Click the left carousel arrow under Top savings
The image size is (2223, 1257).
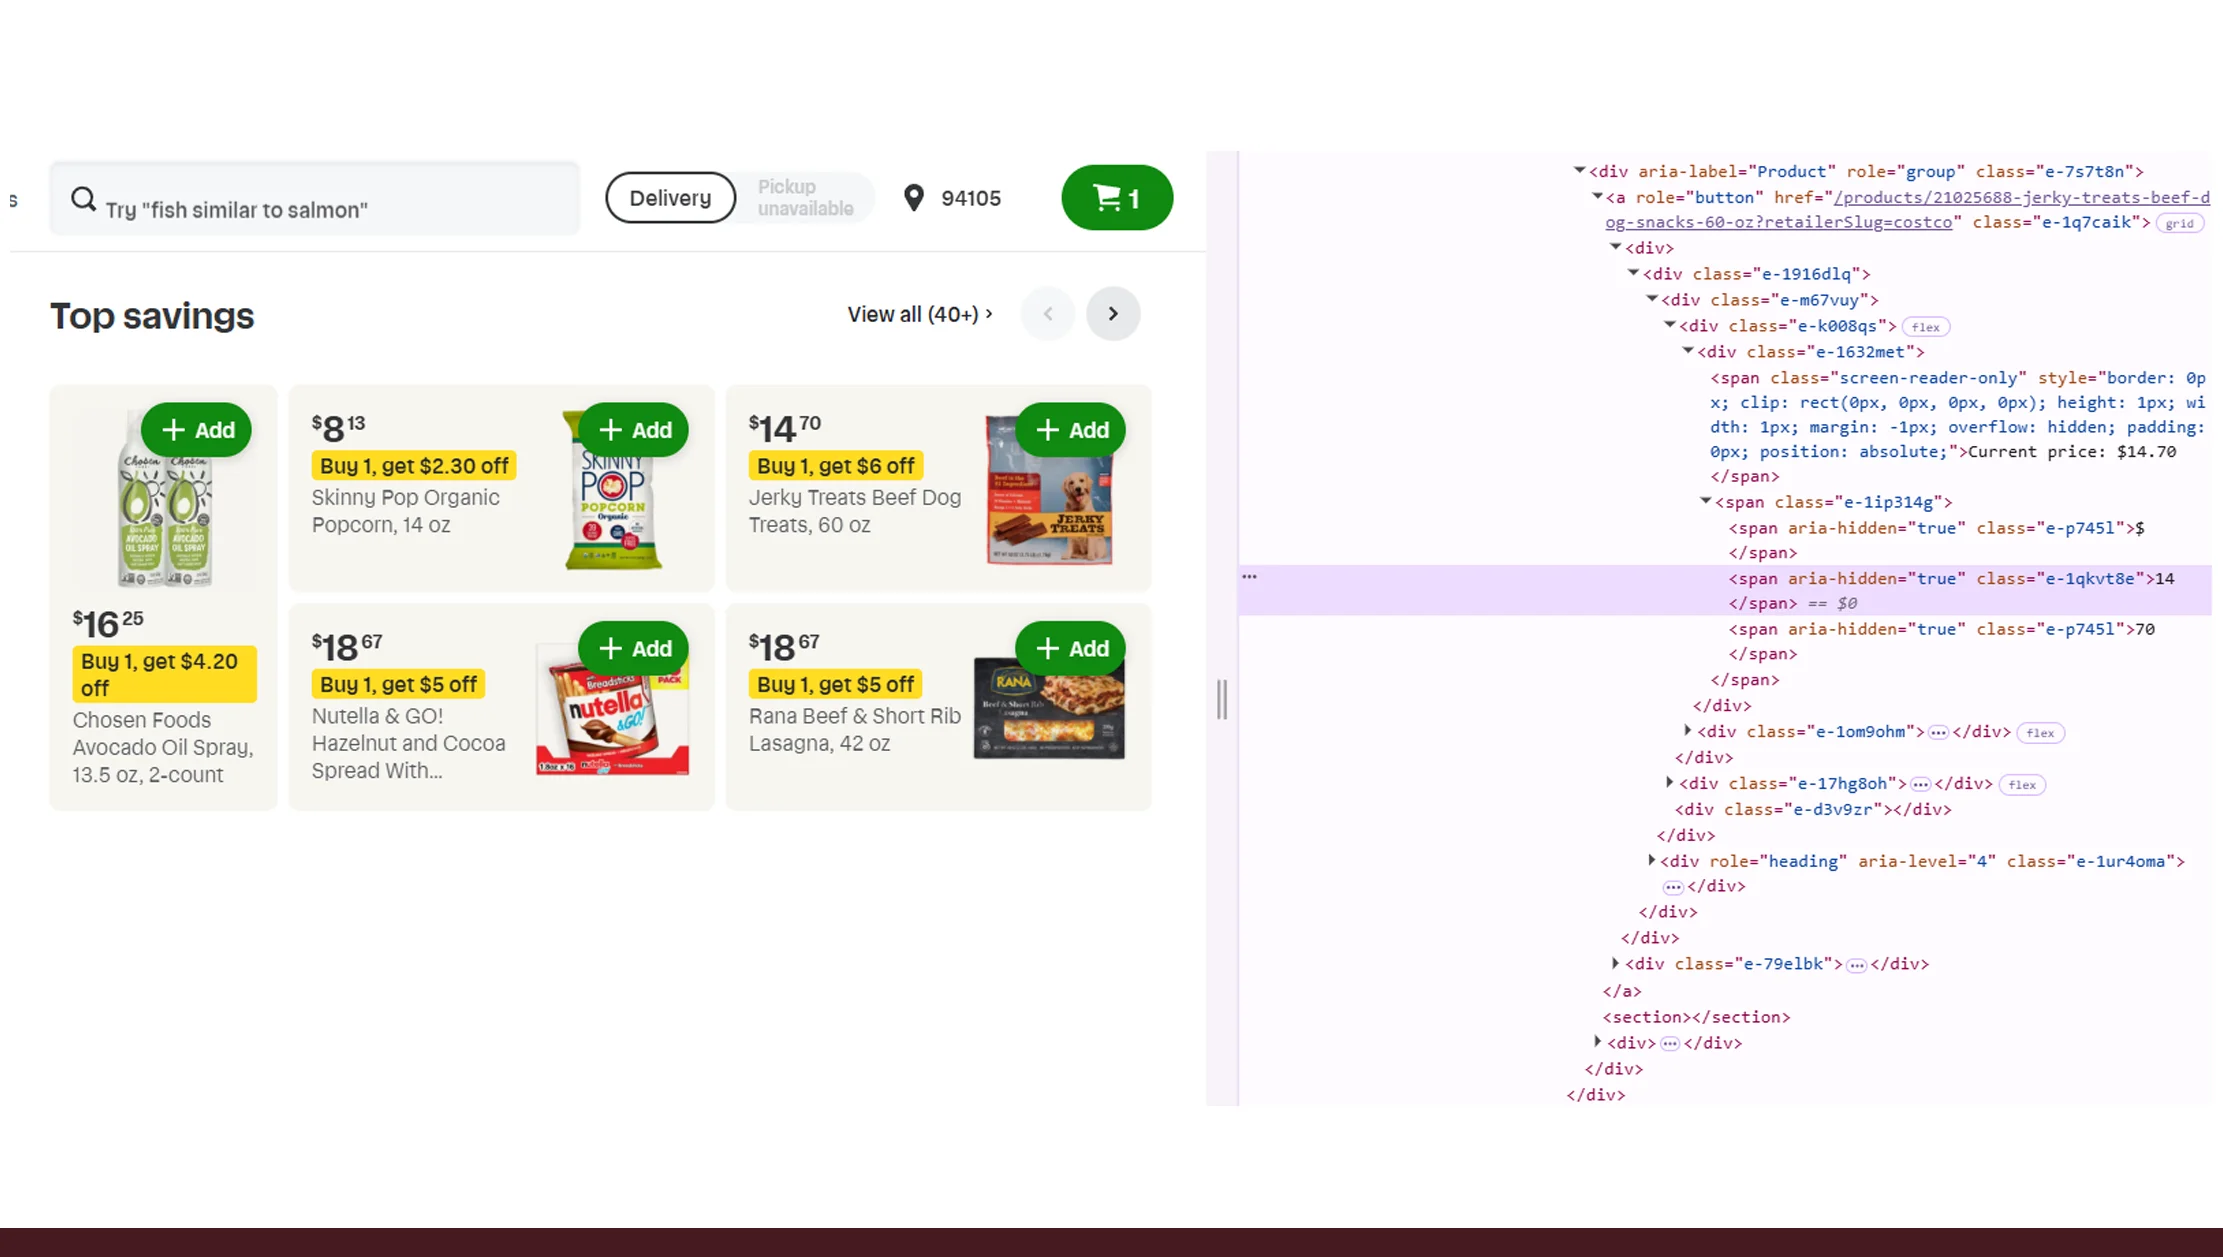coord(1047,313)
